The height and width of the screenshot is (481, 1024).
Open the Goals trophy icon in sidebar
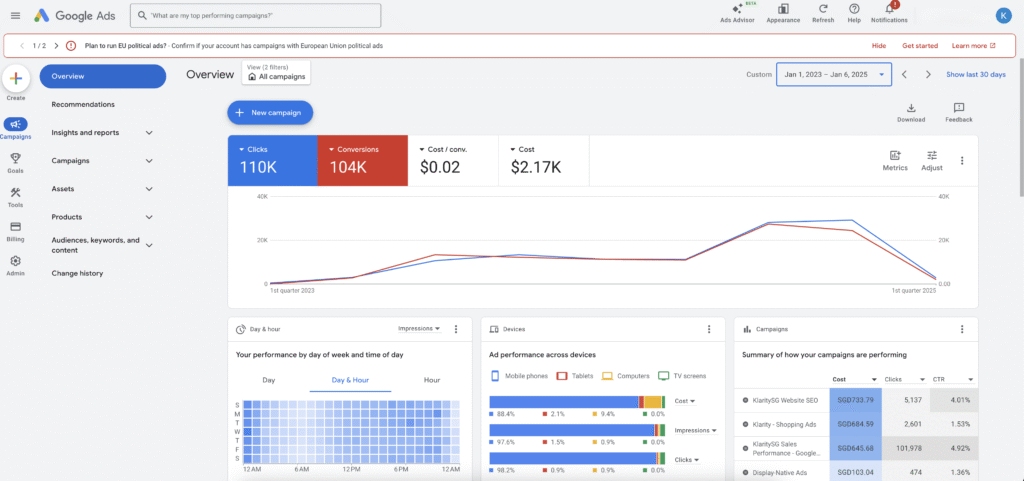tap(16, 158)
